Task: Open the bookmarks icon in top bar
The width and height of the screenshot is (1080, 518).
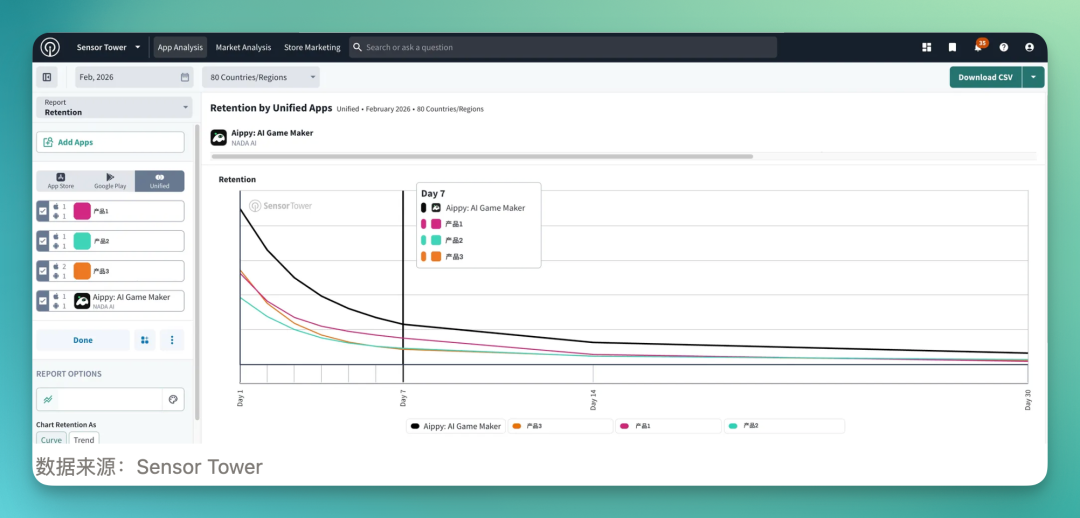Action: [952, 48]
